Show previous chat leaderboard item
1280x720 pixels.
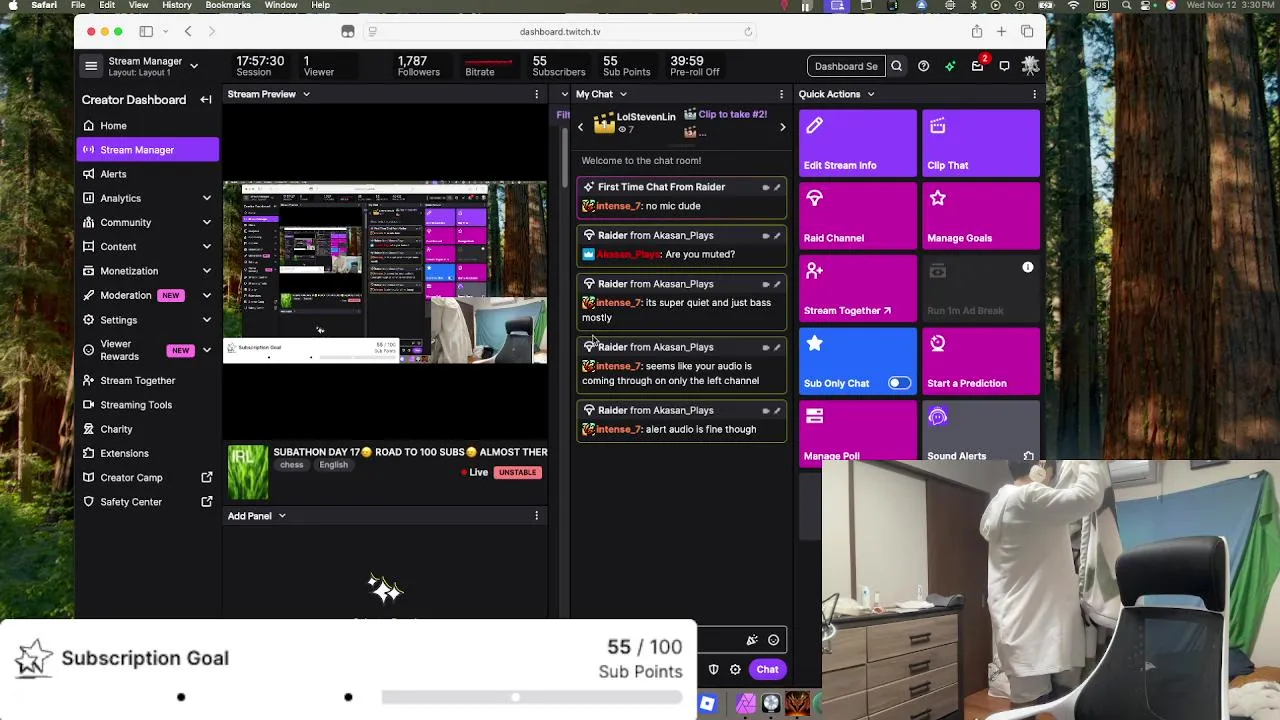coord(580,127)
